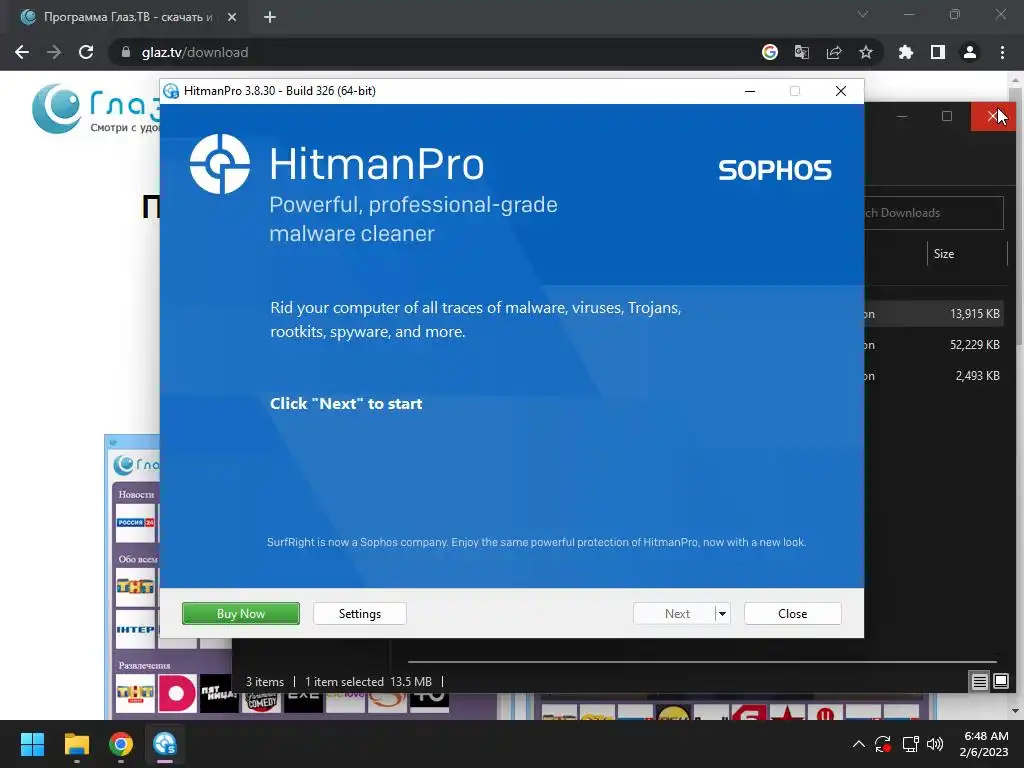Click the Россия 24 channel thumbnail
The width and height of the screenshot is (1024, 768).
coord(136,522)
